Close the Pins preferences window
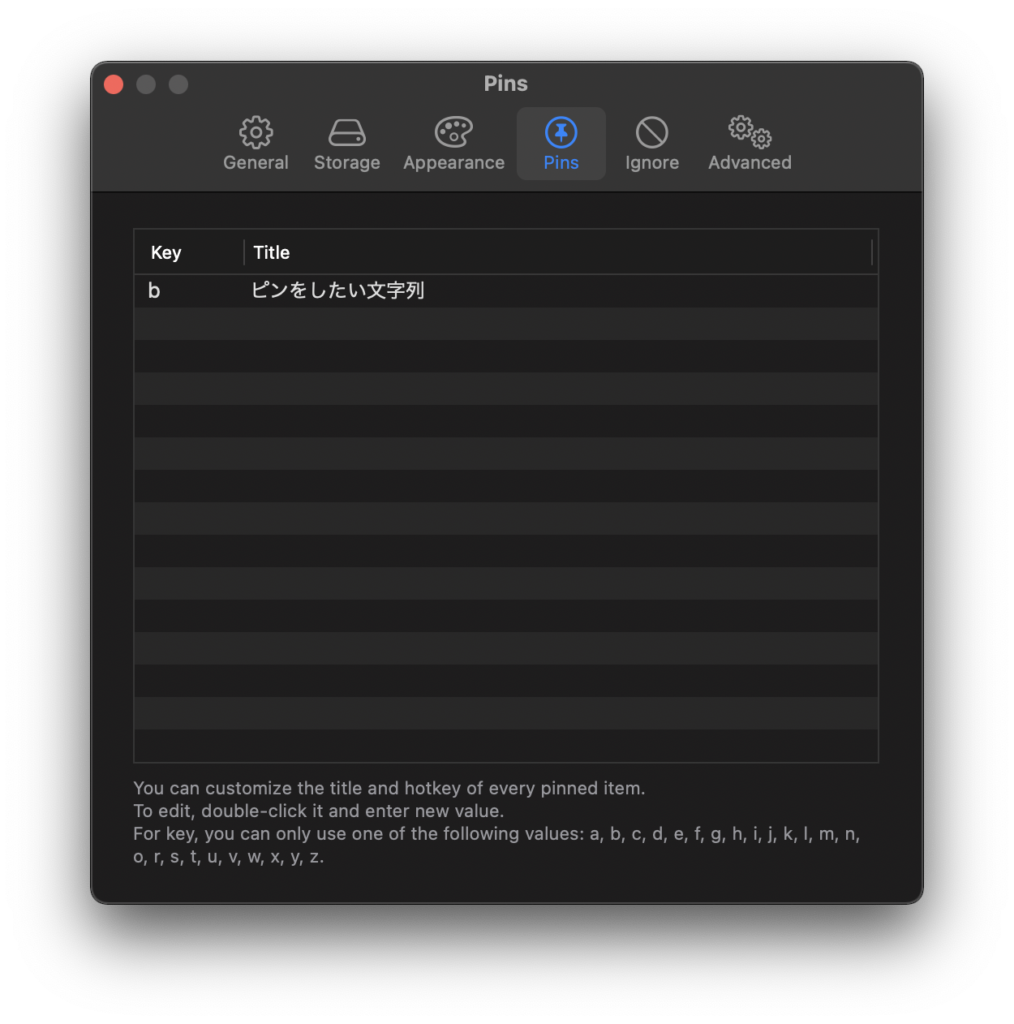This screenshot has height=1024, width=1014. tap(114, 85)
